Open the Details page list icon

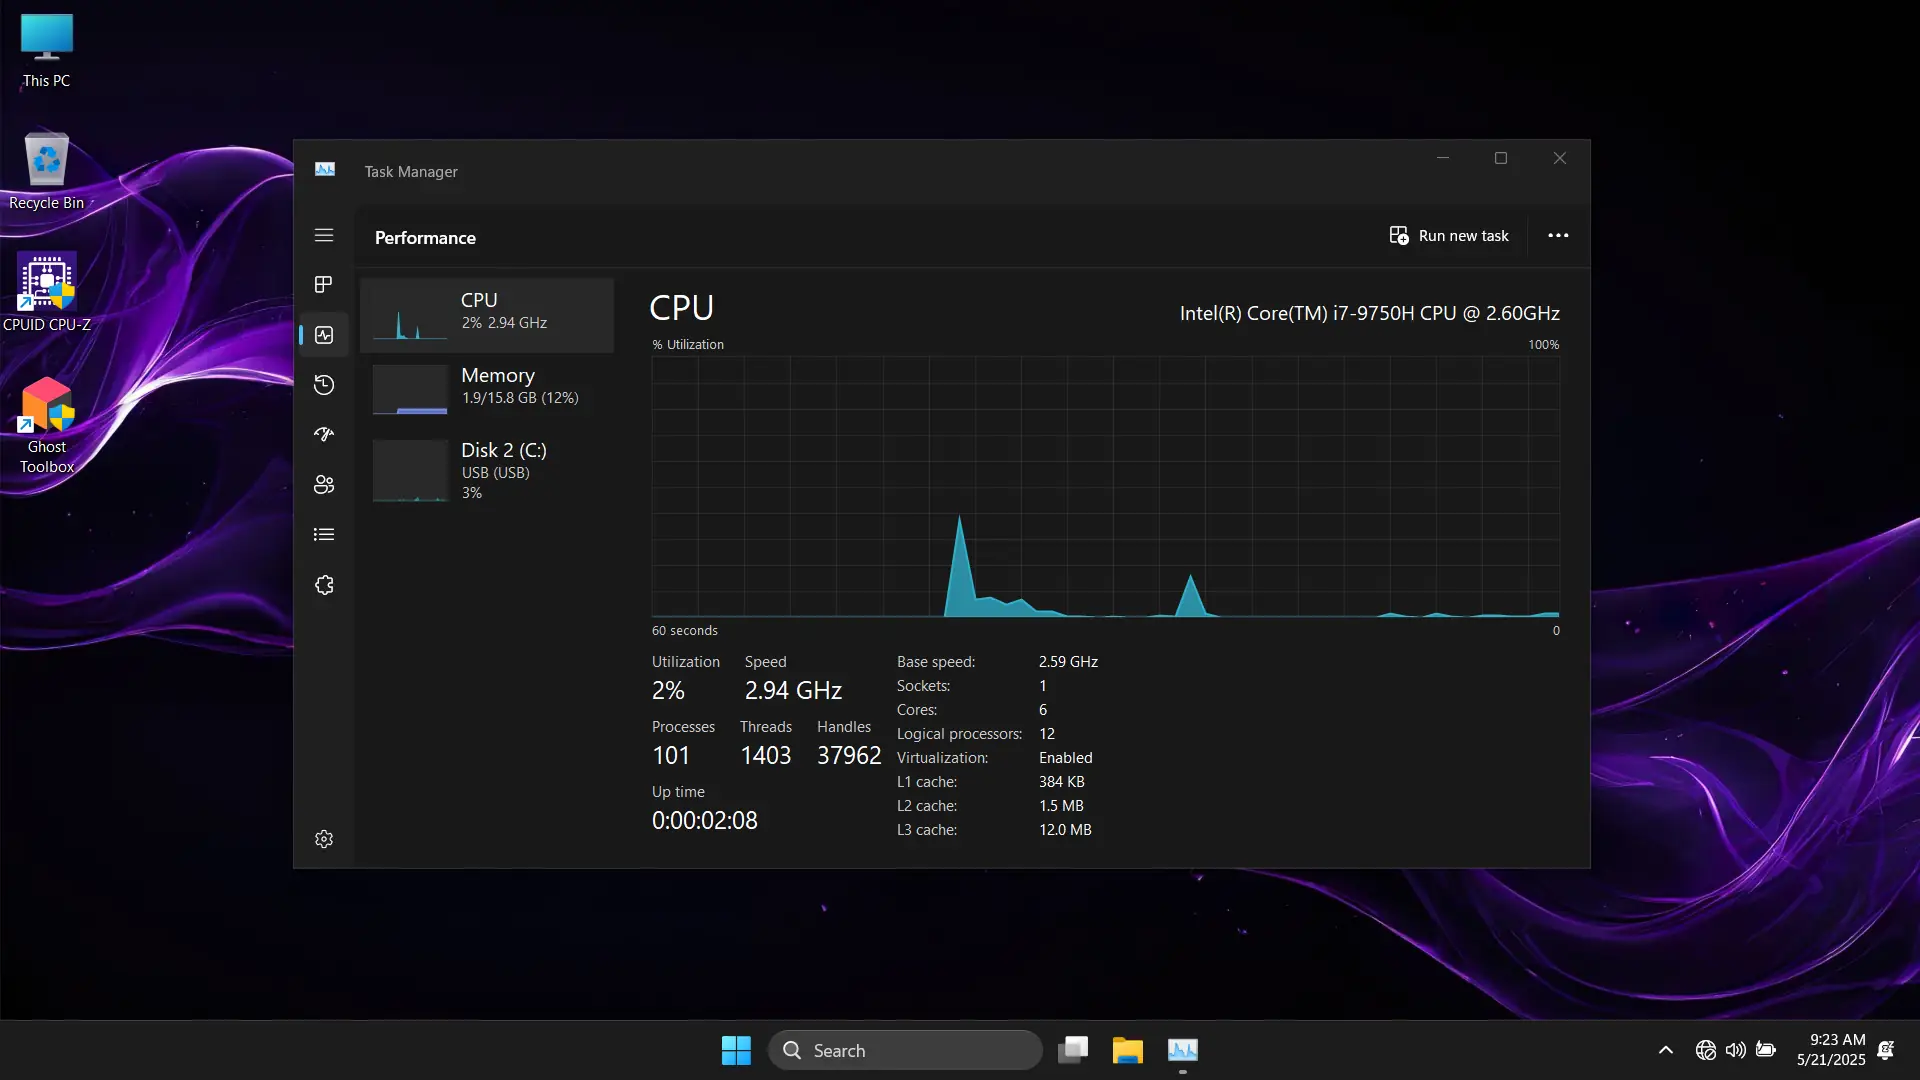pos(324,535)
